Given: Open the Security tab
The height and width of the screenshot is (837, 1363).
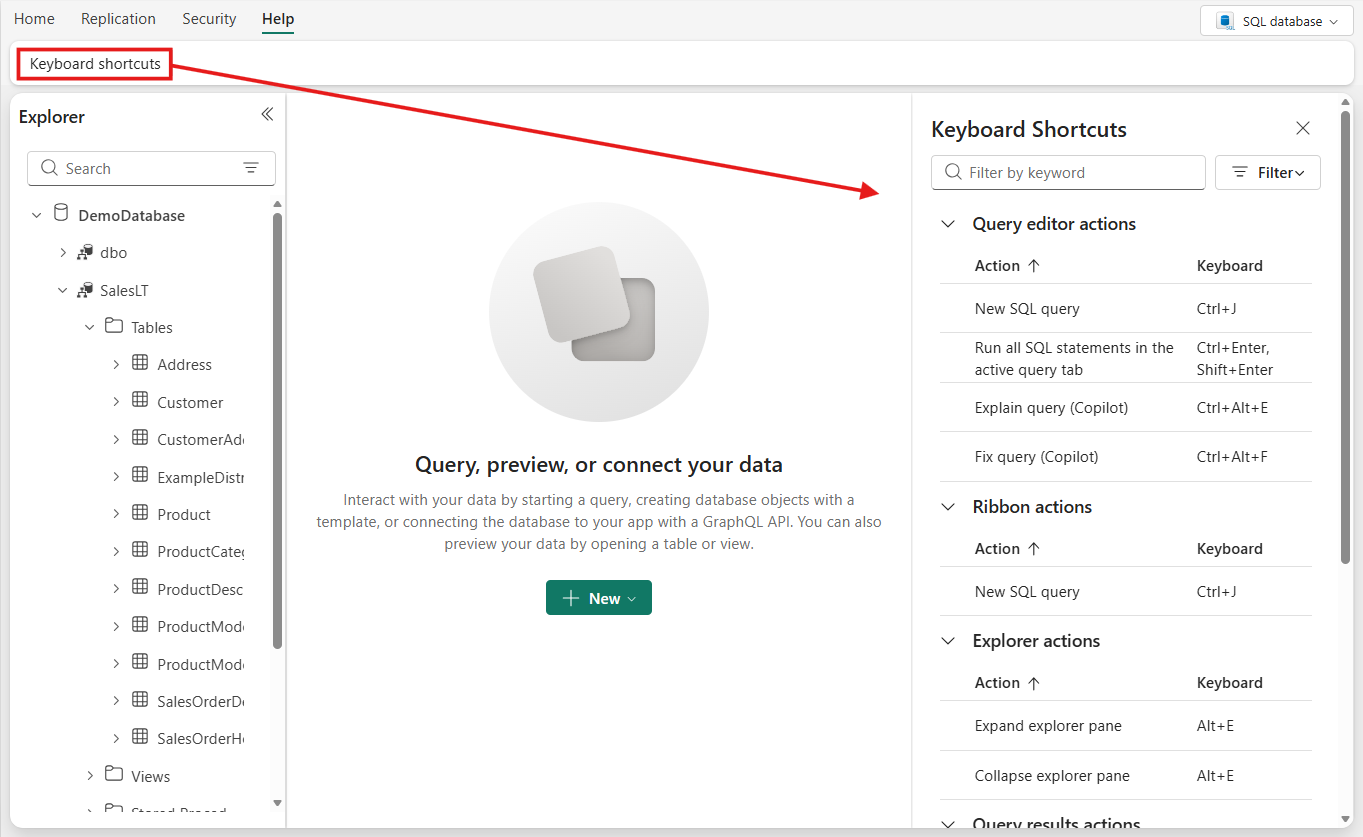Looking at the screenshot, I should [209, 19].
